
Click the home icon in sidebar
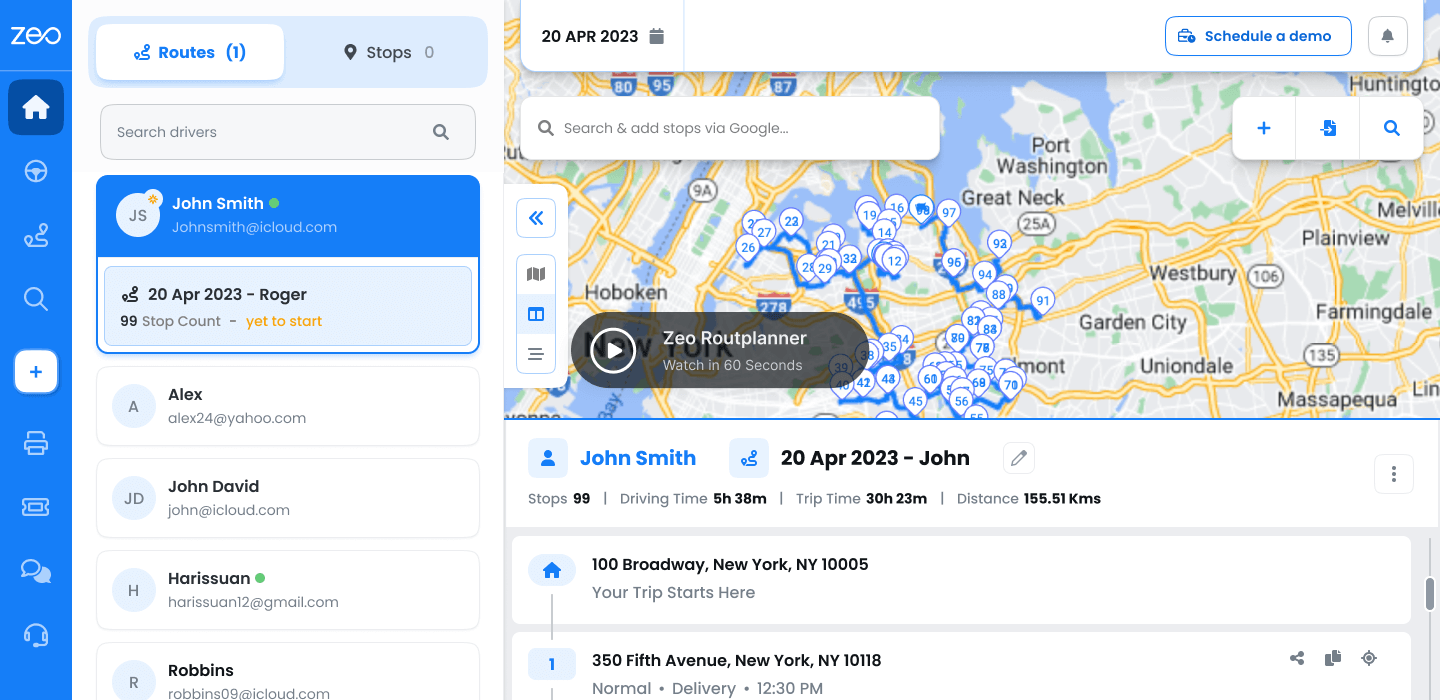[36, 107]
